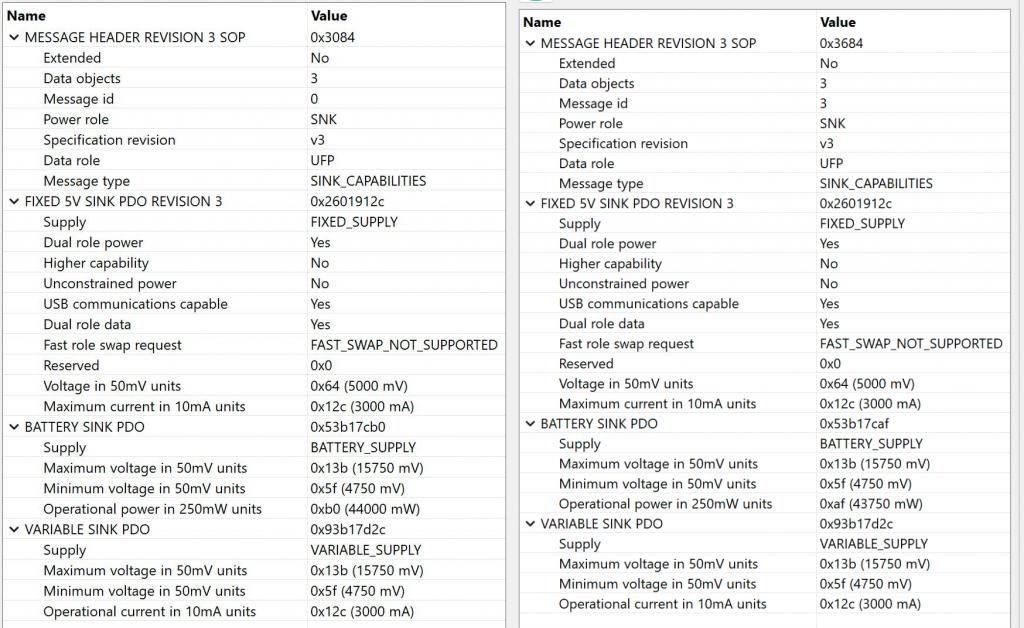Collapse right MESSAGE HEADER REVISION 3 SOP
The height and width of the screenshot is (628, 1024).
click(x=530, y=44)
